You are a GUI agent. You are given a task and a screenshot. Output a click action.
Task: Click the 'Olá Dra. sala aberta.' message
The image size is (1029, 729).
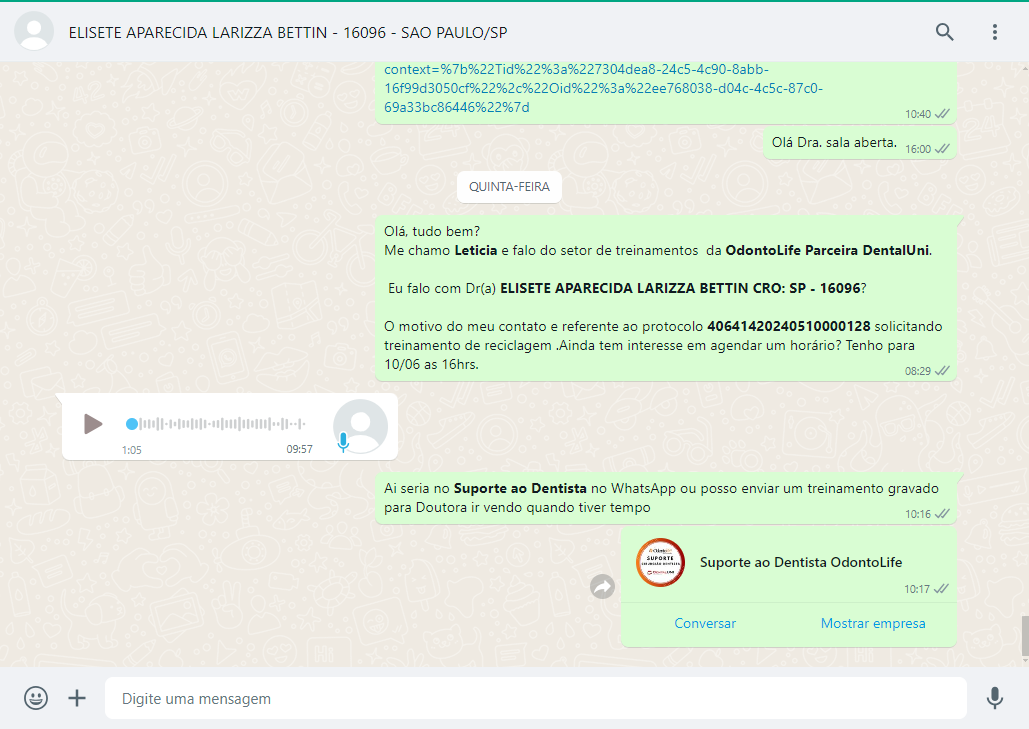coord(834,143)
